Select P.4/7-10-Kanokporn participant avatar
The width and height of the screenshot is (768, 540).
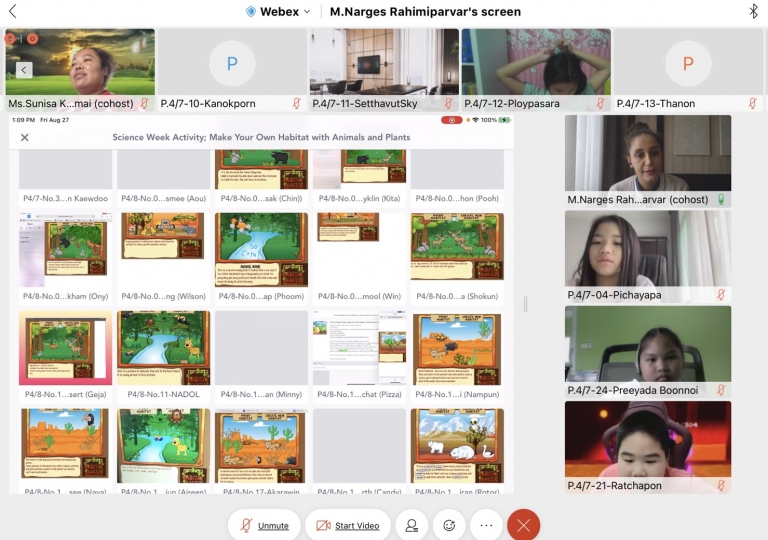point(232,63)
